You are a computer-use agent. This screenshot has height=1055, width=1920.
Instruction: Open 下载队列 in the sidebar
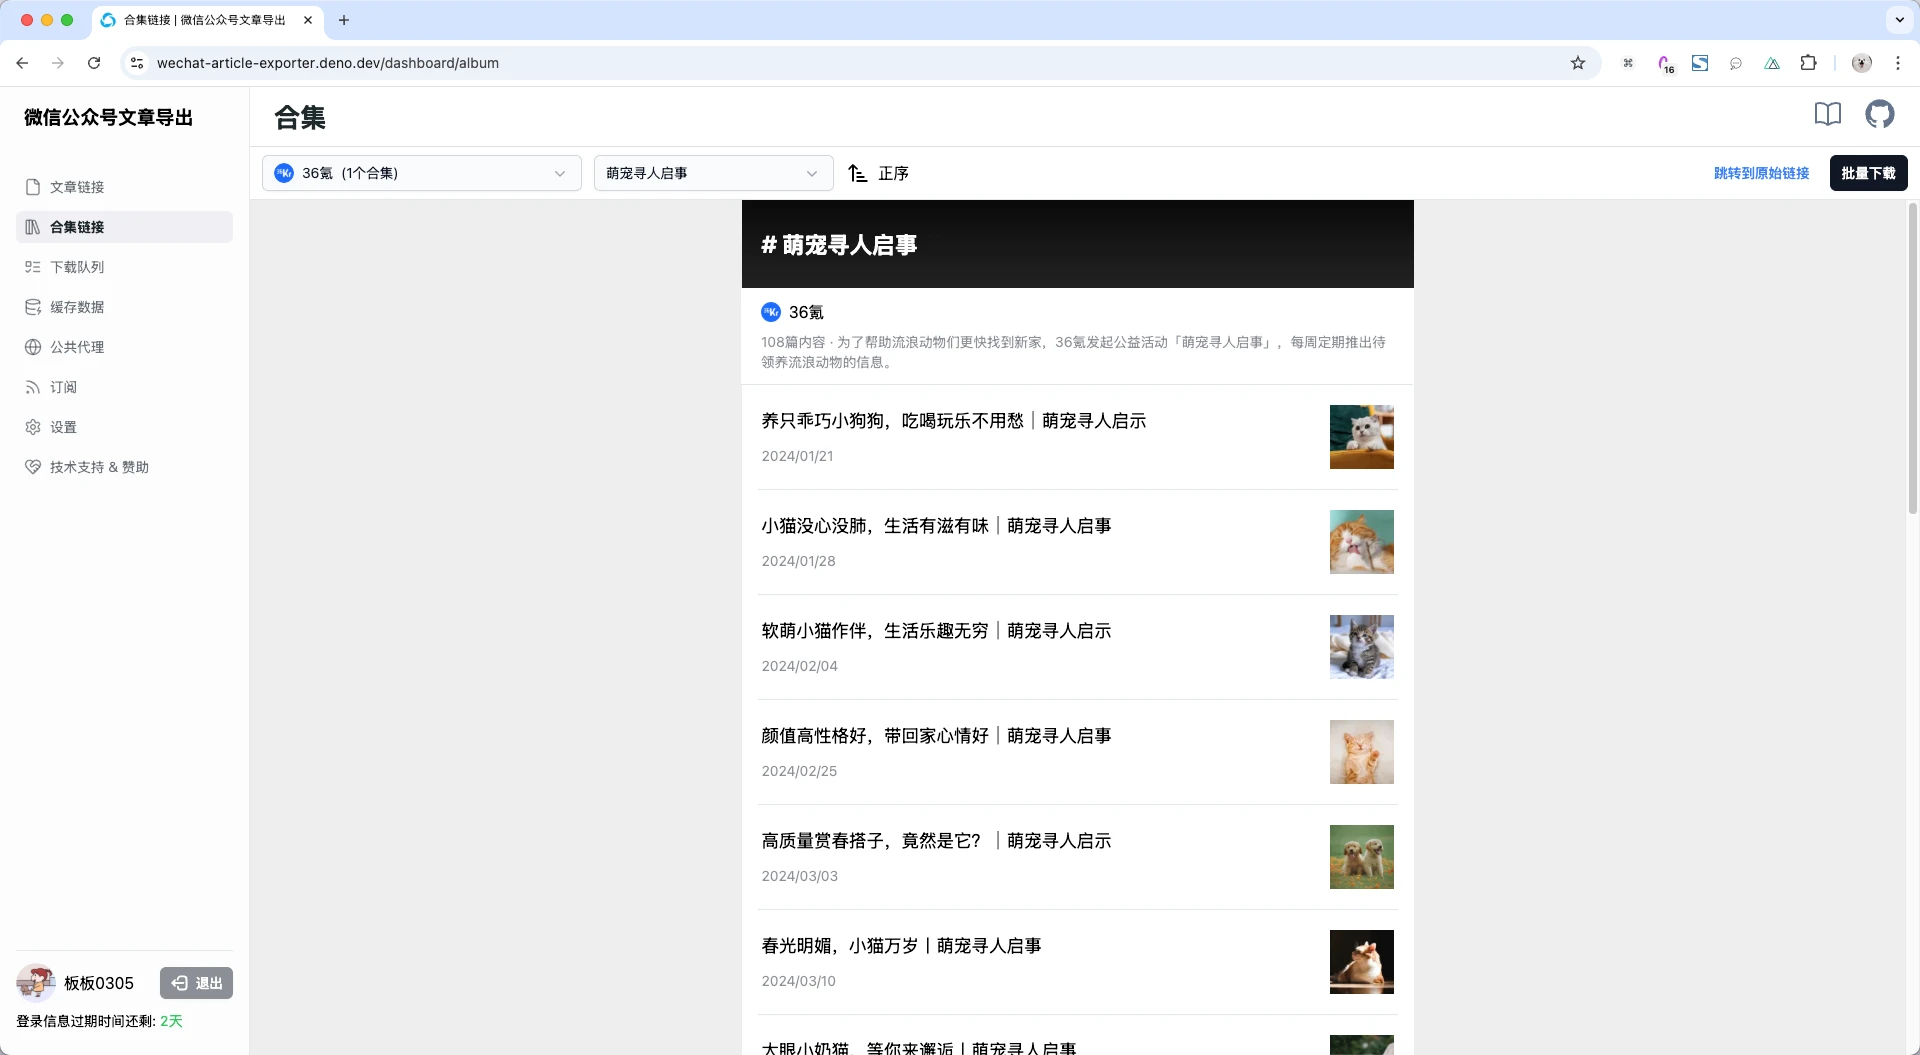pos(77,267)
